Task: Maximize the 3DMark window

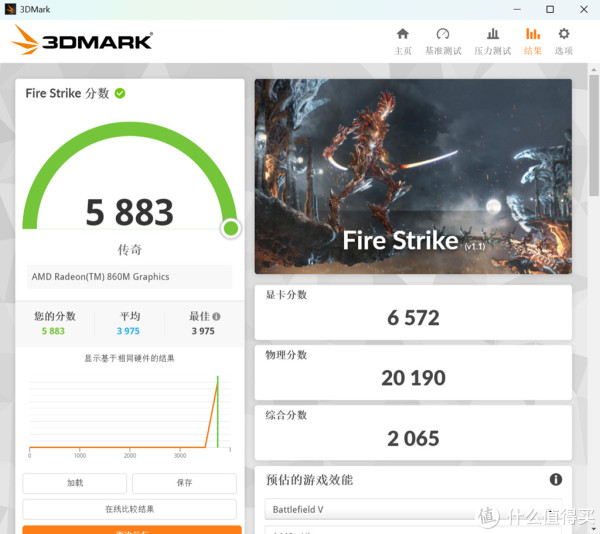Action: [x=549, y=9]
